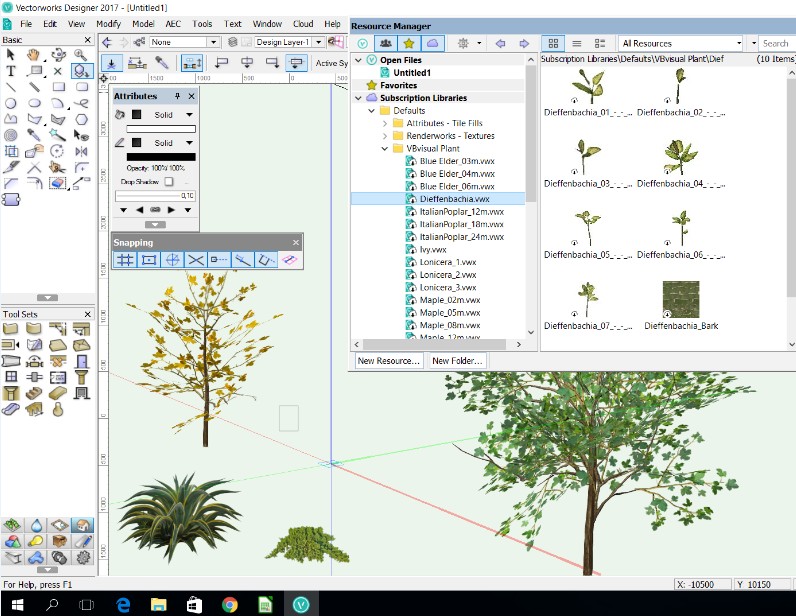Open the Door tool in Tool Sets

coord(82,361)
